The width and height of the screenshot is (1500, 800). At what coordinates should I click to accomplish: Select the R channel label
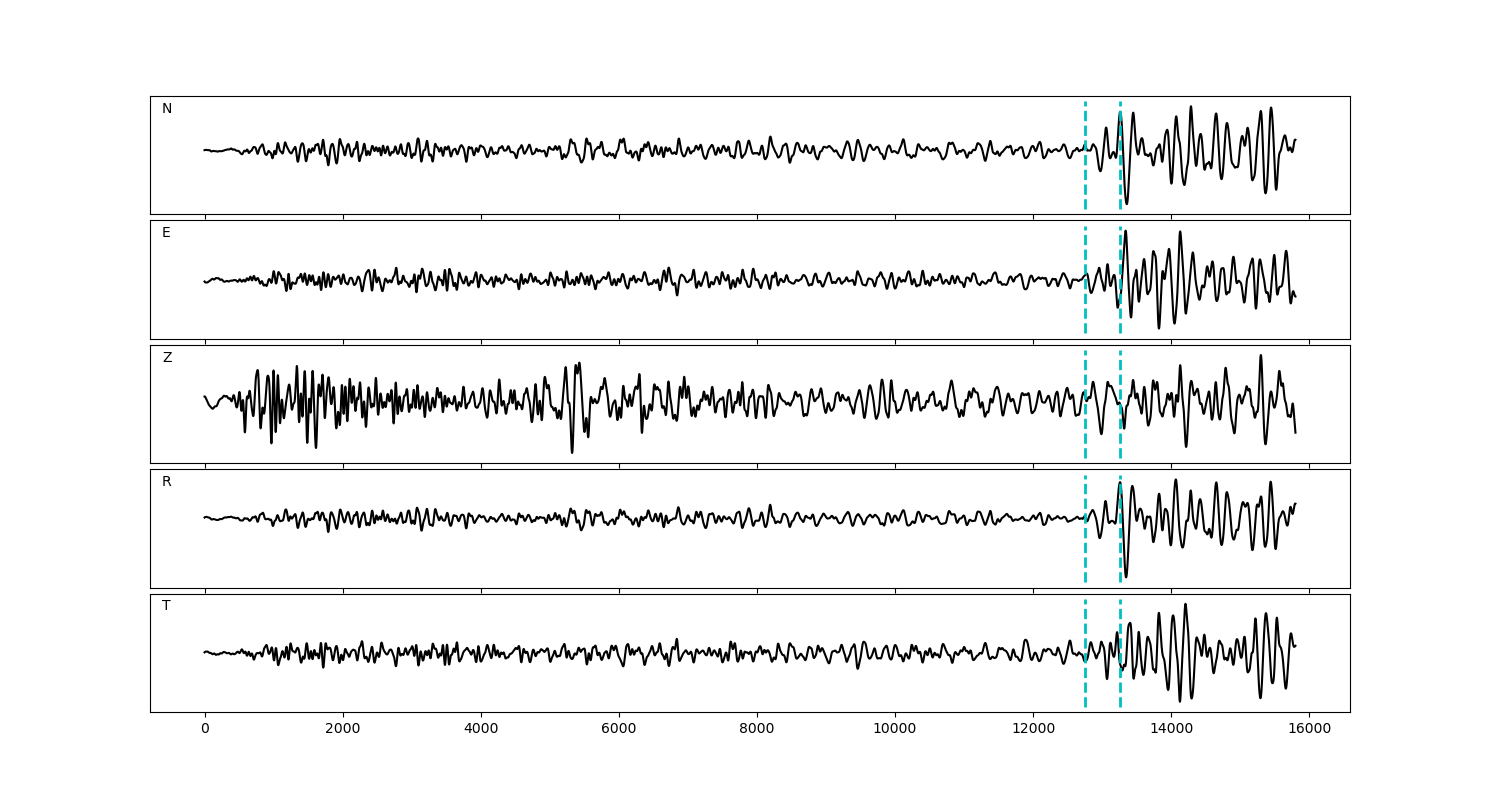[167, 482]
